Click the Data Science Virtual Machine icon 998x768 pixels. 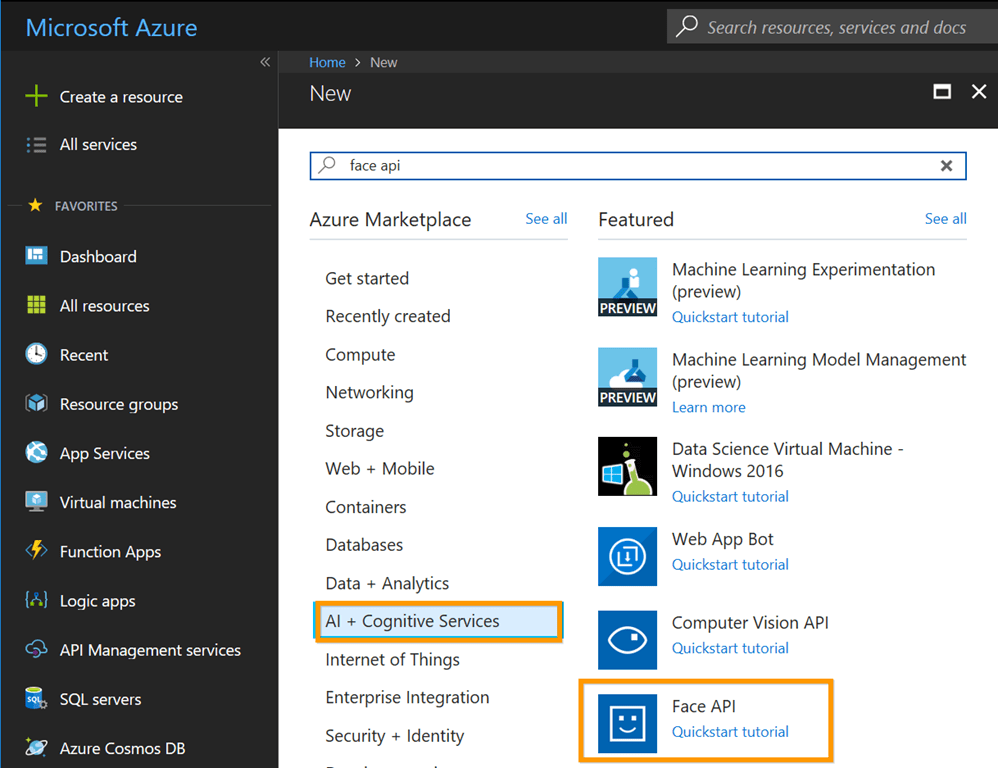(627, 466)
